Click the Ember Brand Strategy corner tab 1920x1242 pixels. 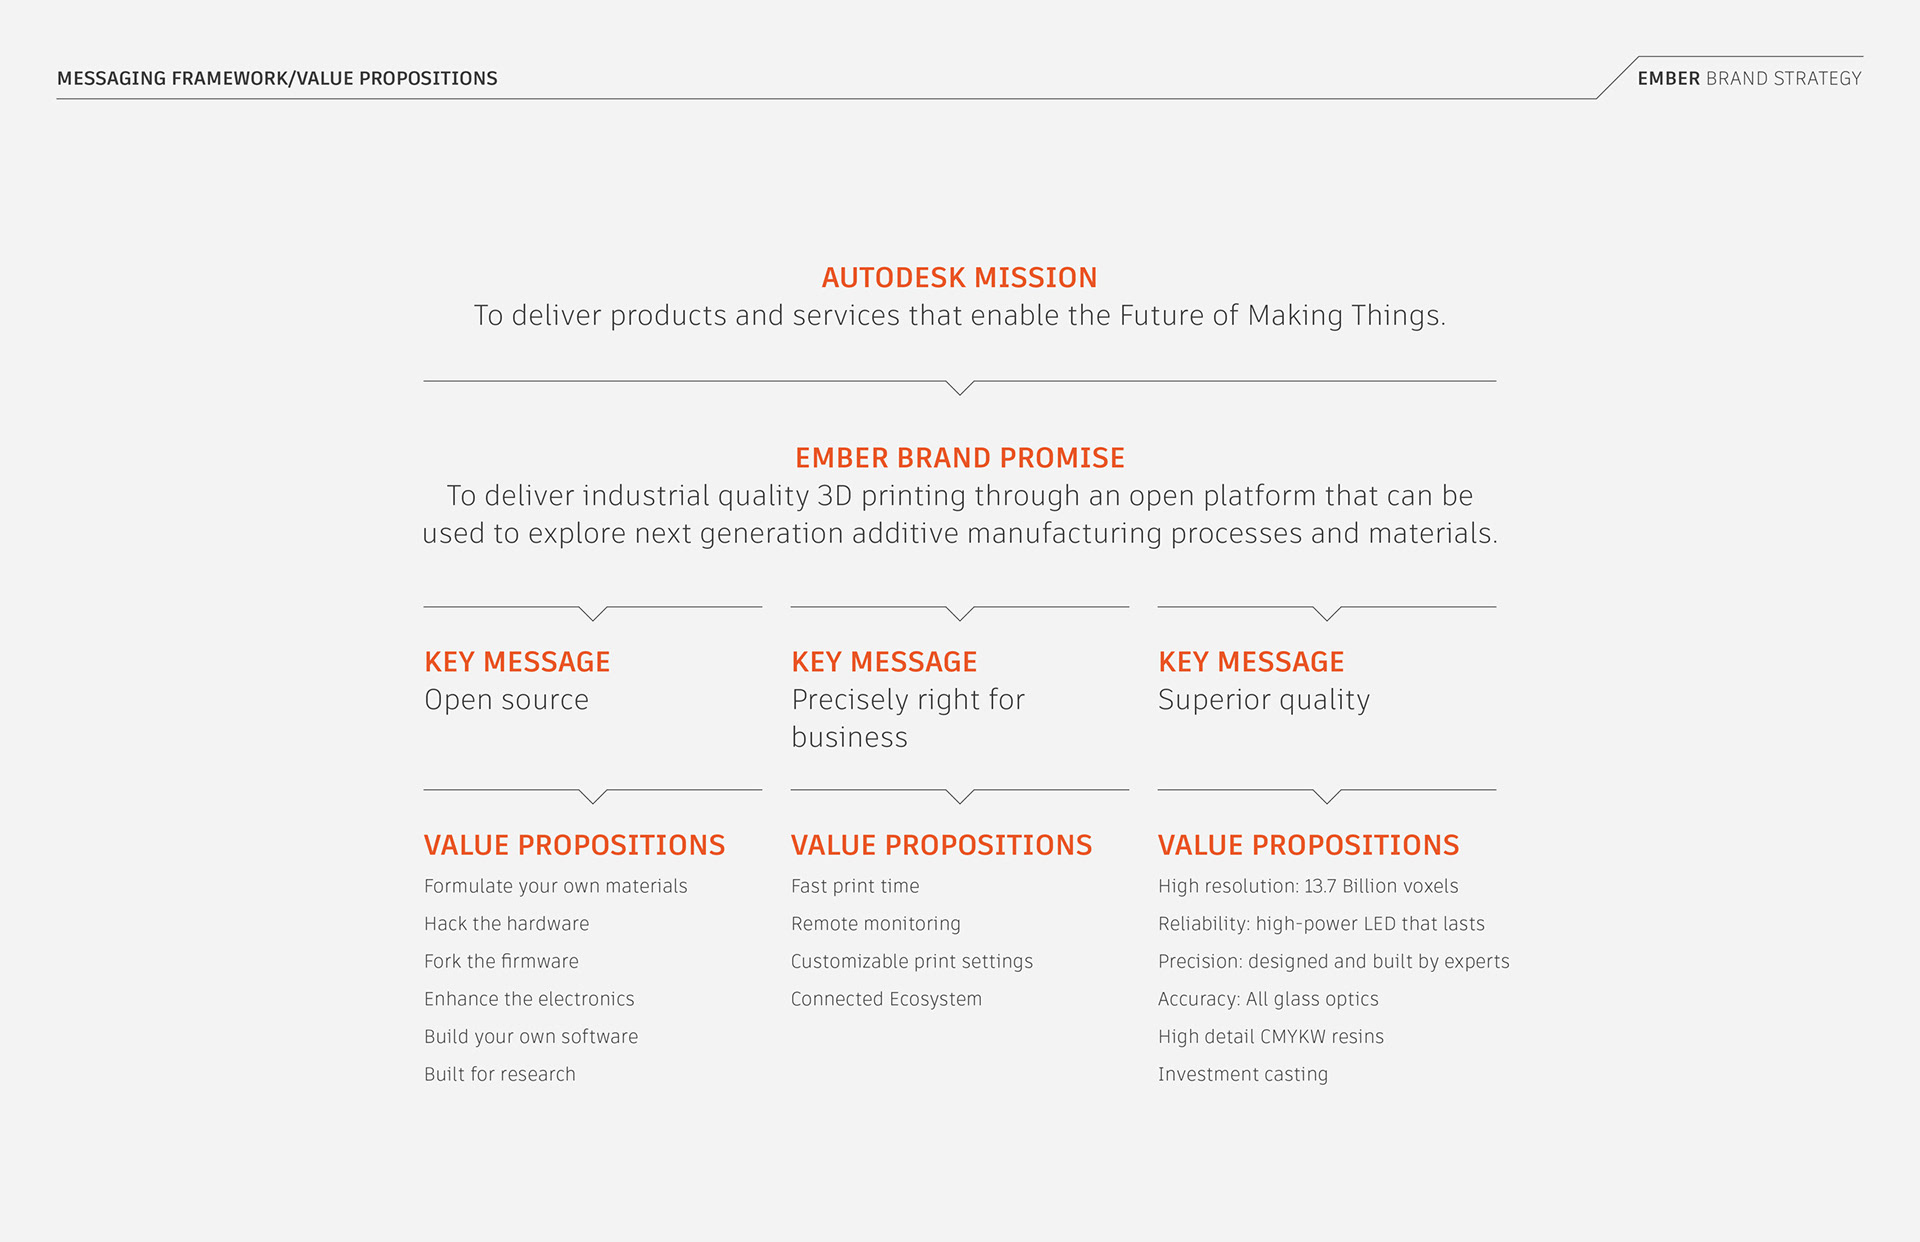1749,78
